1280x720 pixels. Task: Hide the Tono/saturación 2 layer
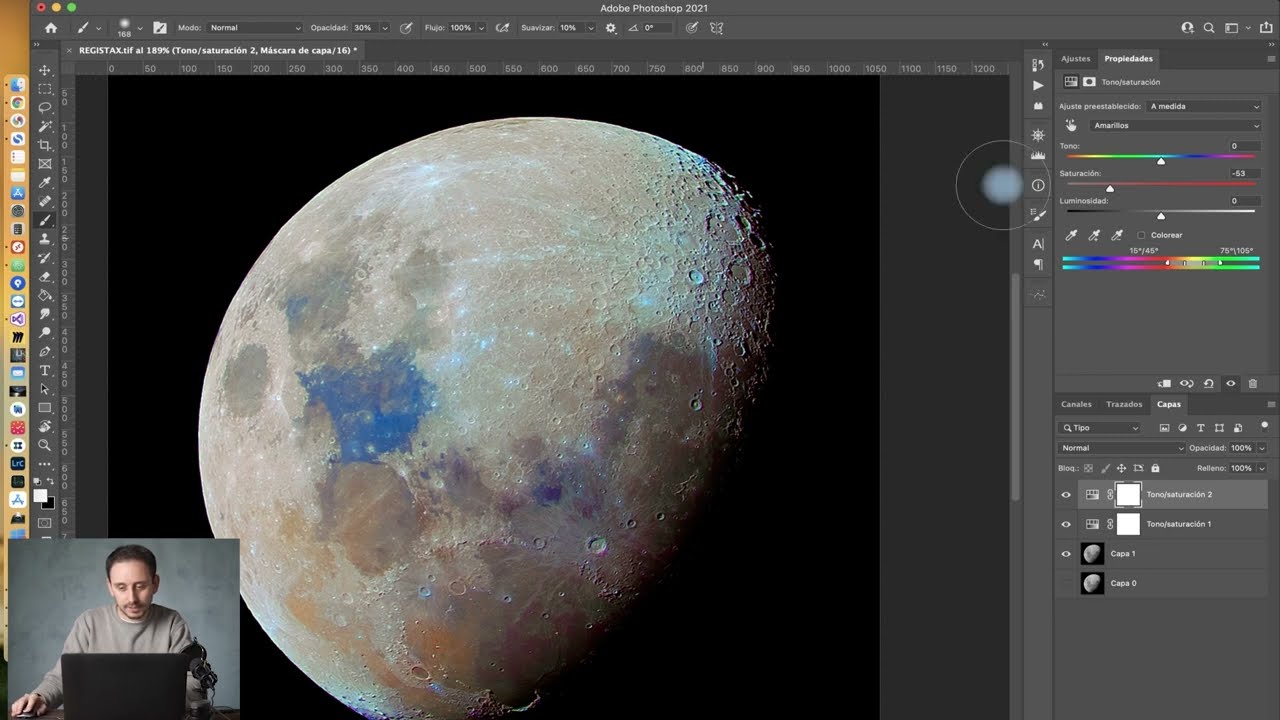click(1066, 494)
